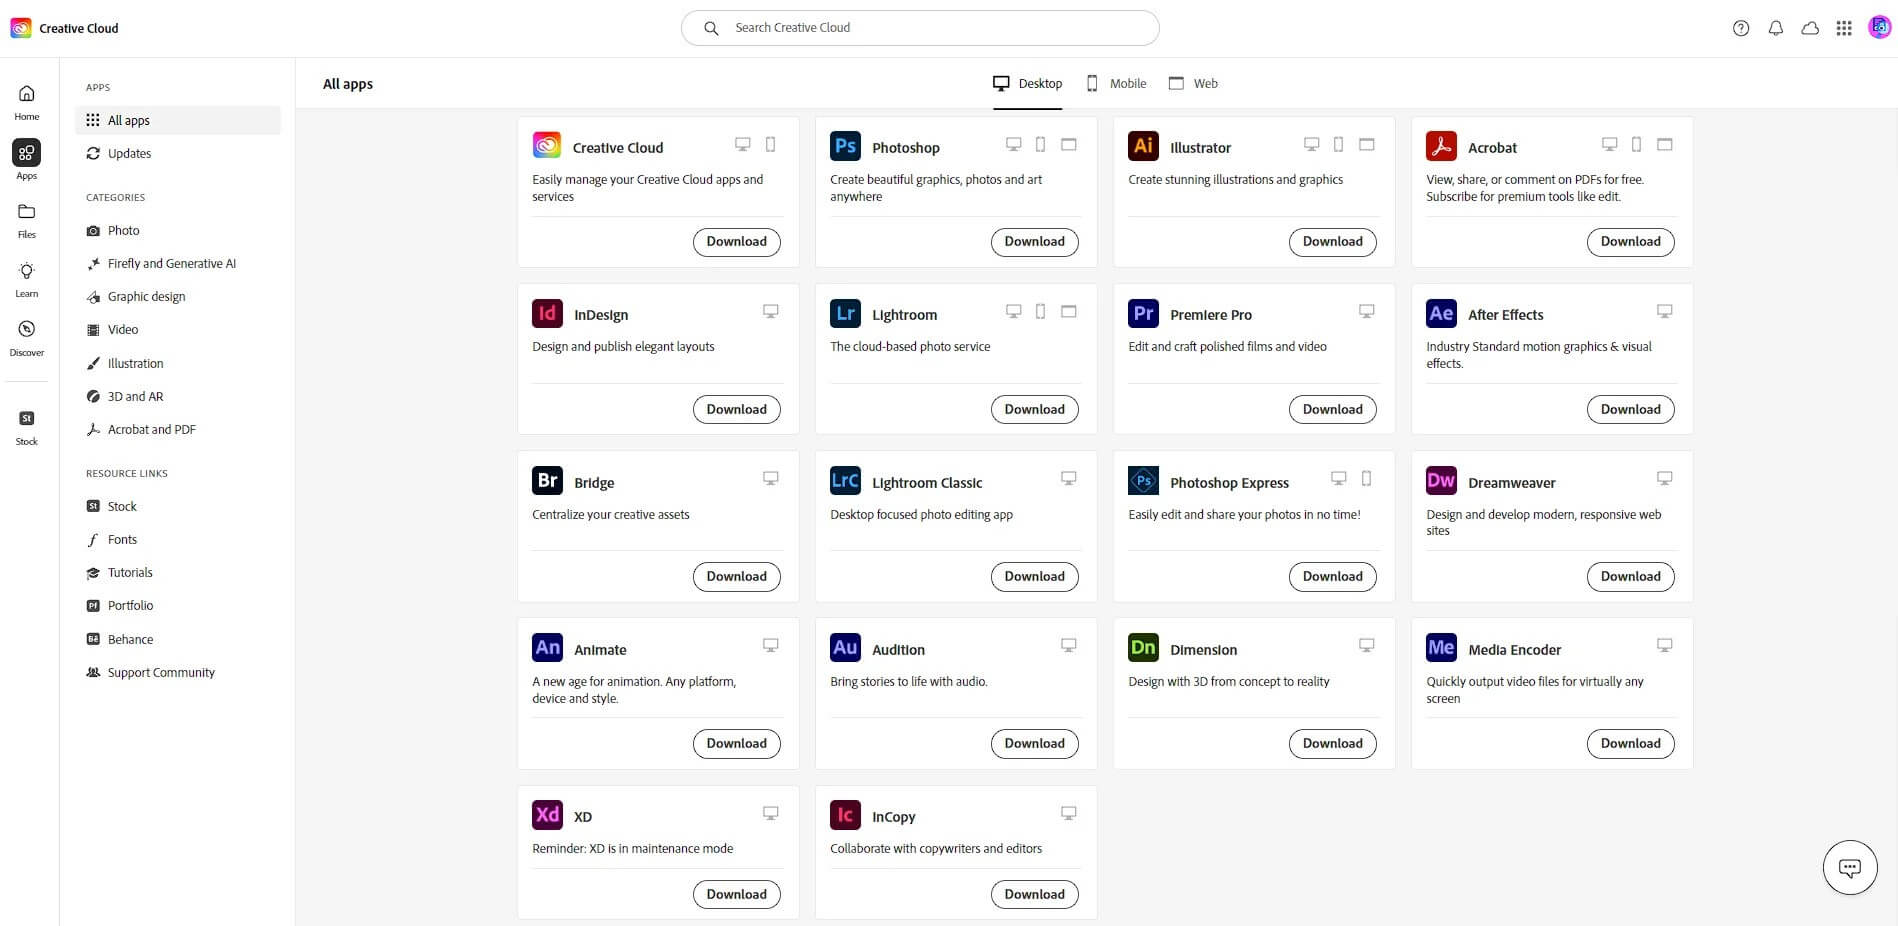1898x926 pixels.
Task: Open Updates in the sidebar
Action: click(178, 153)
